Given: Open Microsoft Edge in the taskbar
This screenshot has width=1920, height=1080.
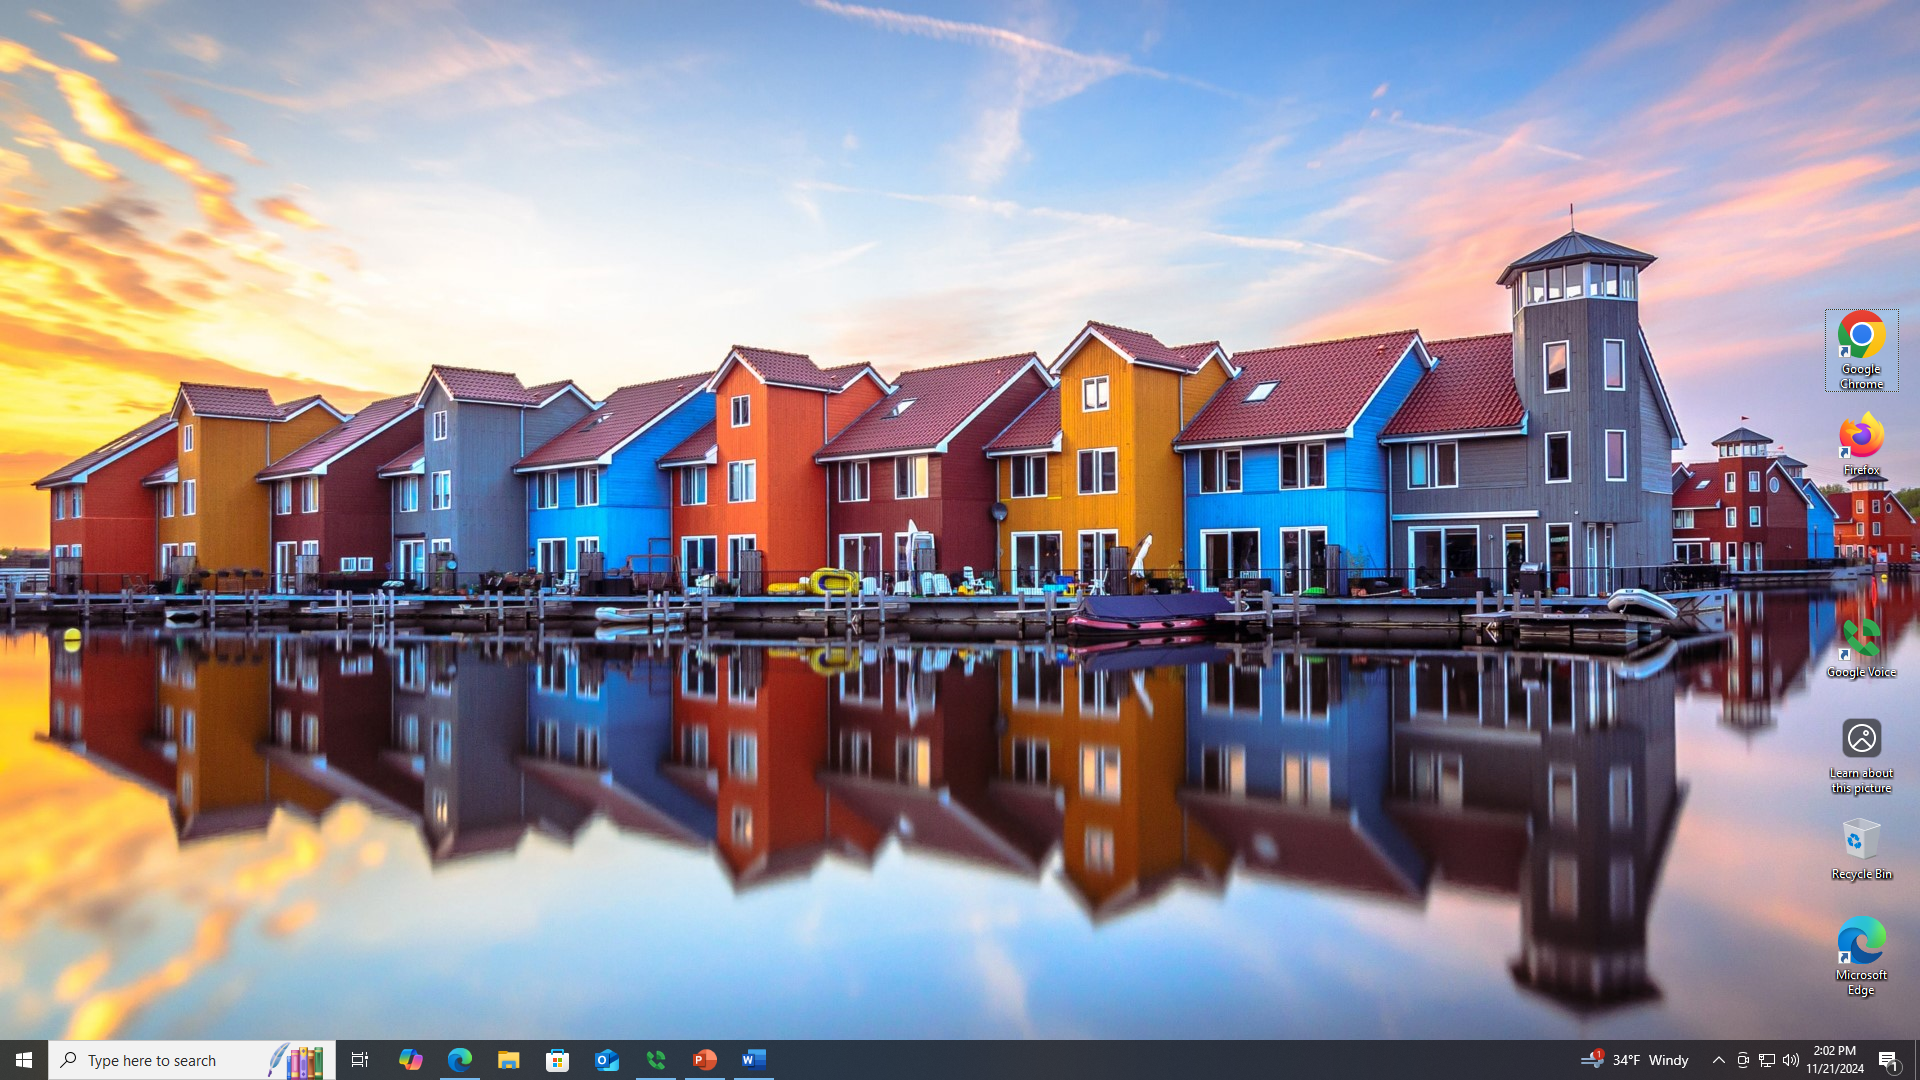Looking at the screenshot, I should point(459,1060).
